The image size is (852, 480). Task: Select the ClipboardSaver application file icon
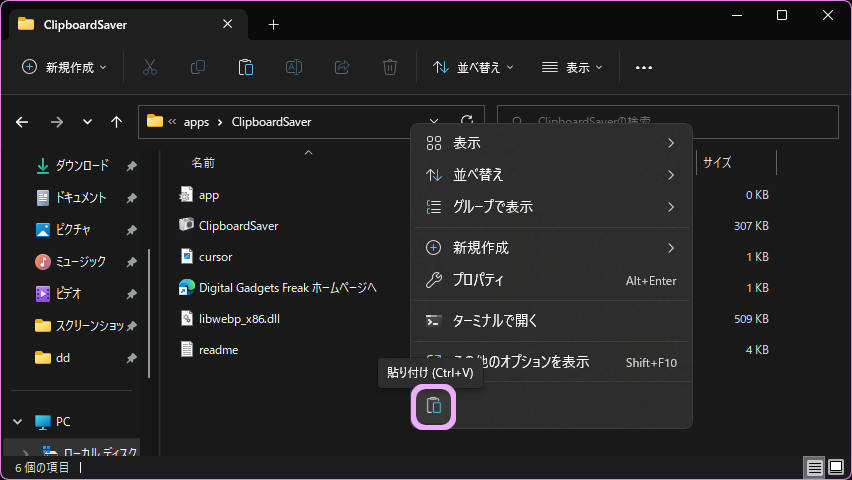186,225
